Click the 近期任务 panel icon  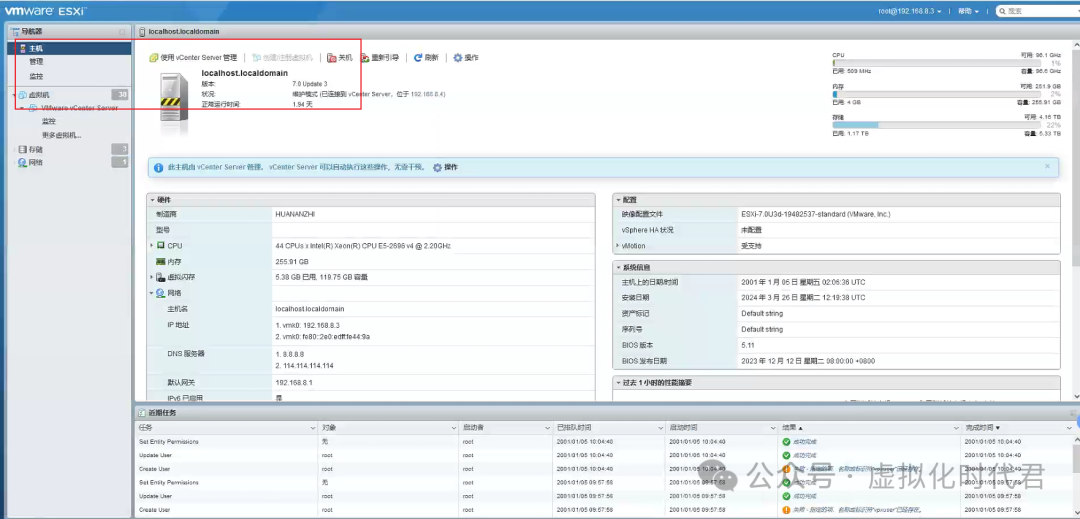coord(143,413)
